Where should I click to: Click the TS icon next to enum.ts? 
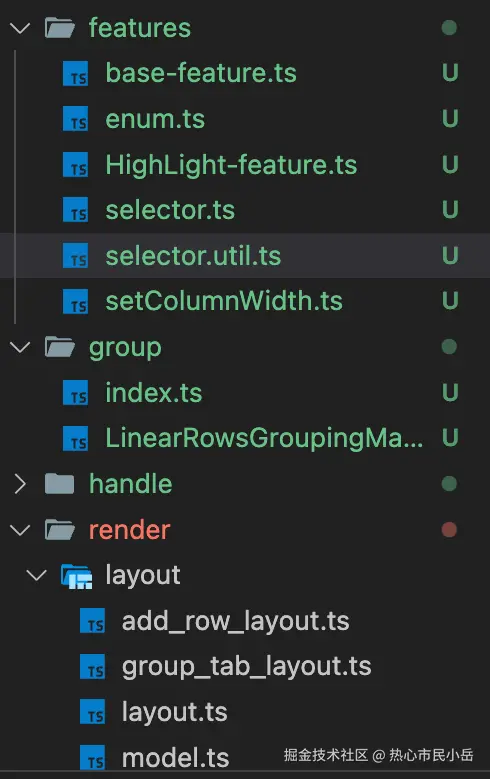[76, 119]
